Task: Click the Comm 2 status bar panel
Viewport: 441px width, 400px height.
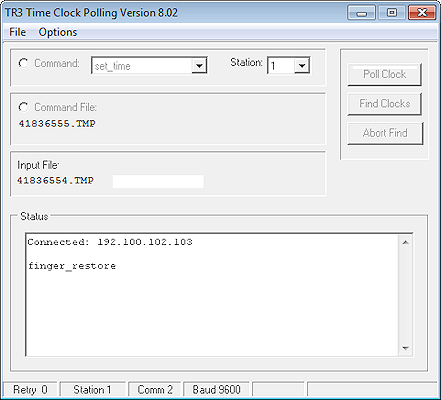Action: point(155,389)
